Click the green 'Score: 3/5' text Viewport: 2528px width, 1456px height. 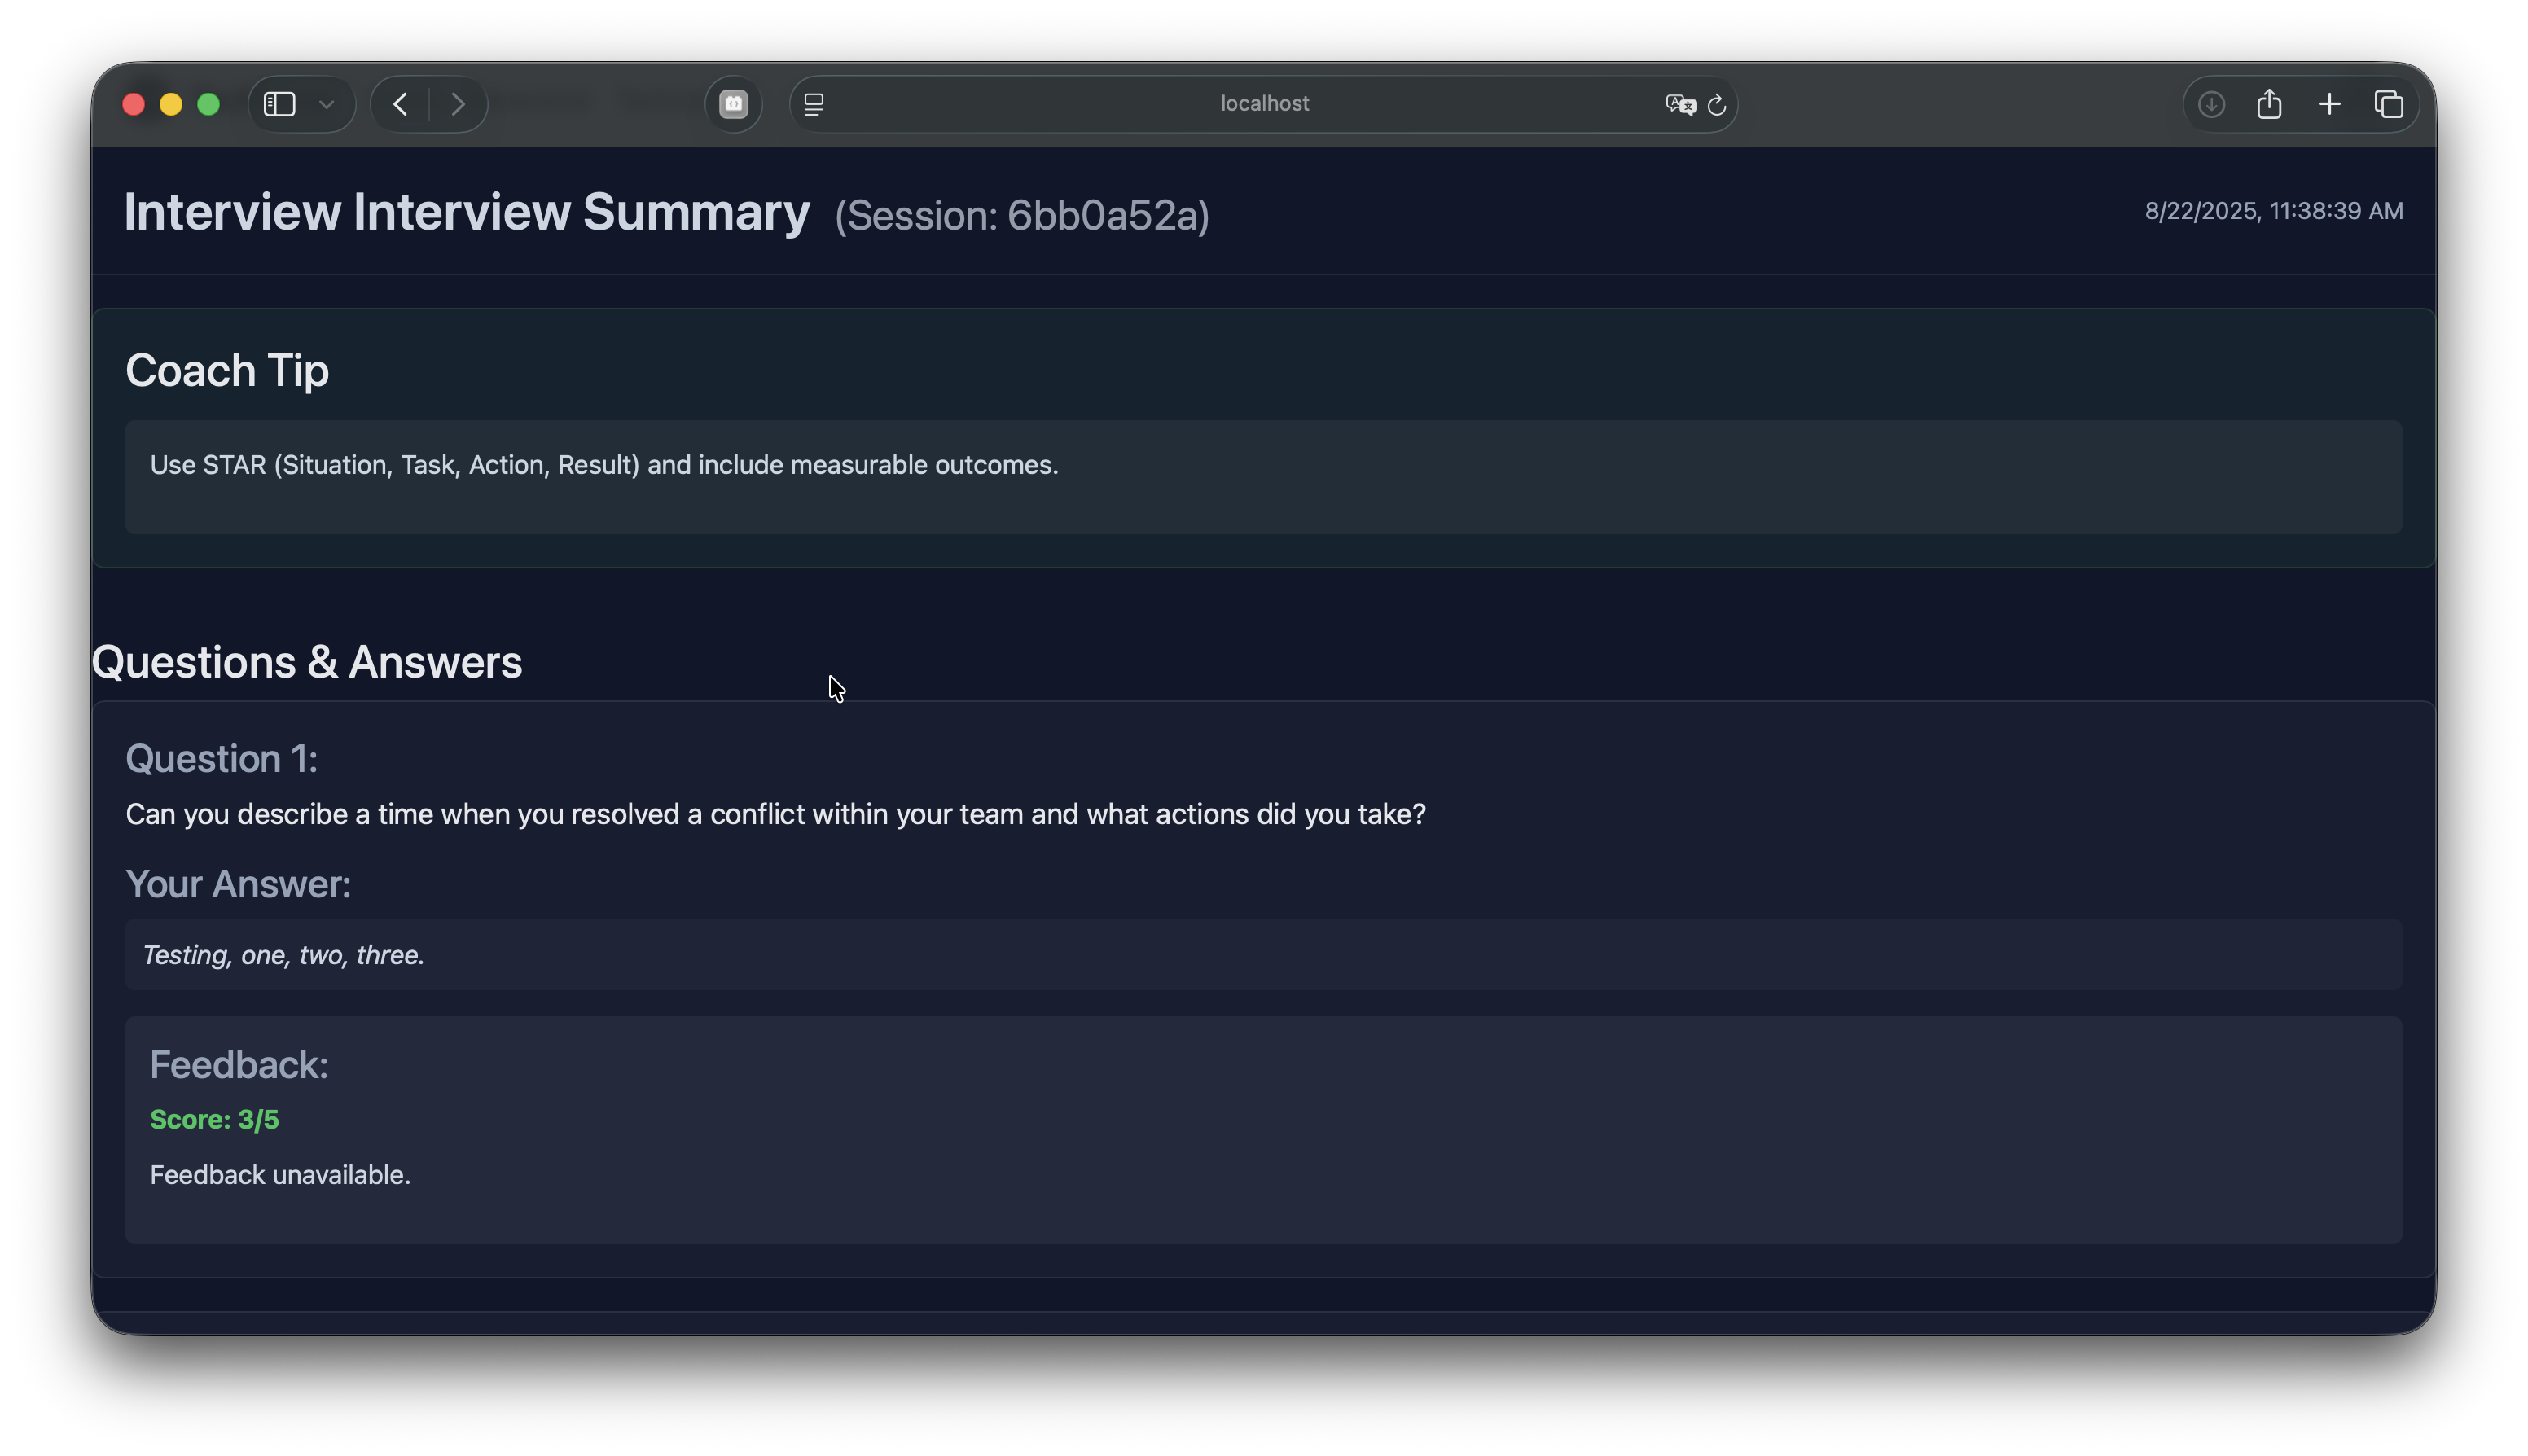coord(214,1120)
